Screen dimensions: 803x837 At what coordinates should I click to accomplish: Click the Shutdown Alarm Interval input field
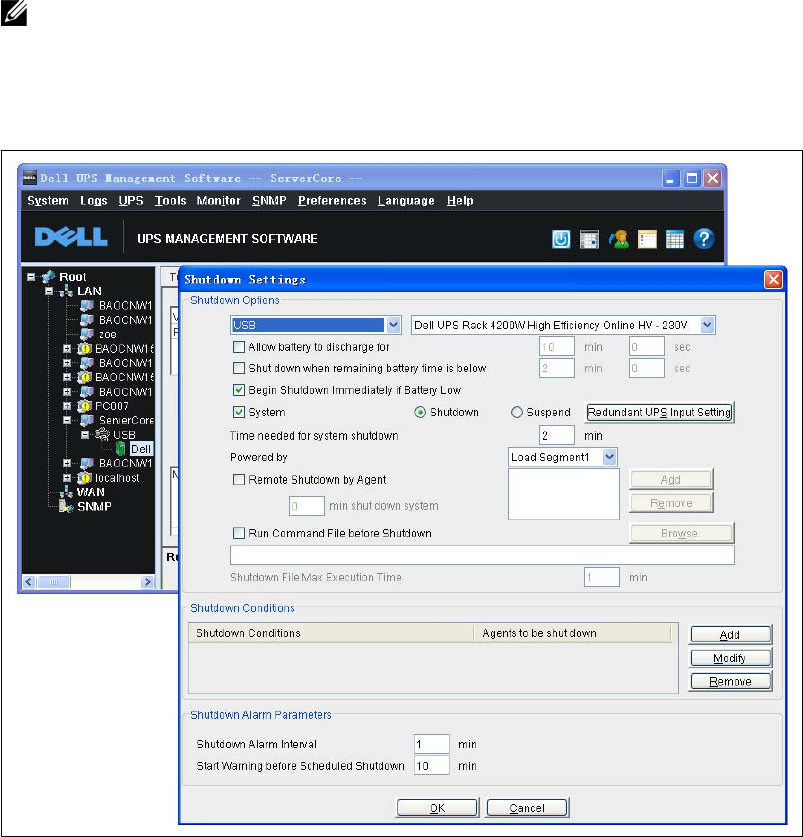(x=432, y=744)
